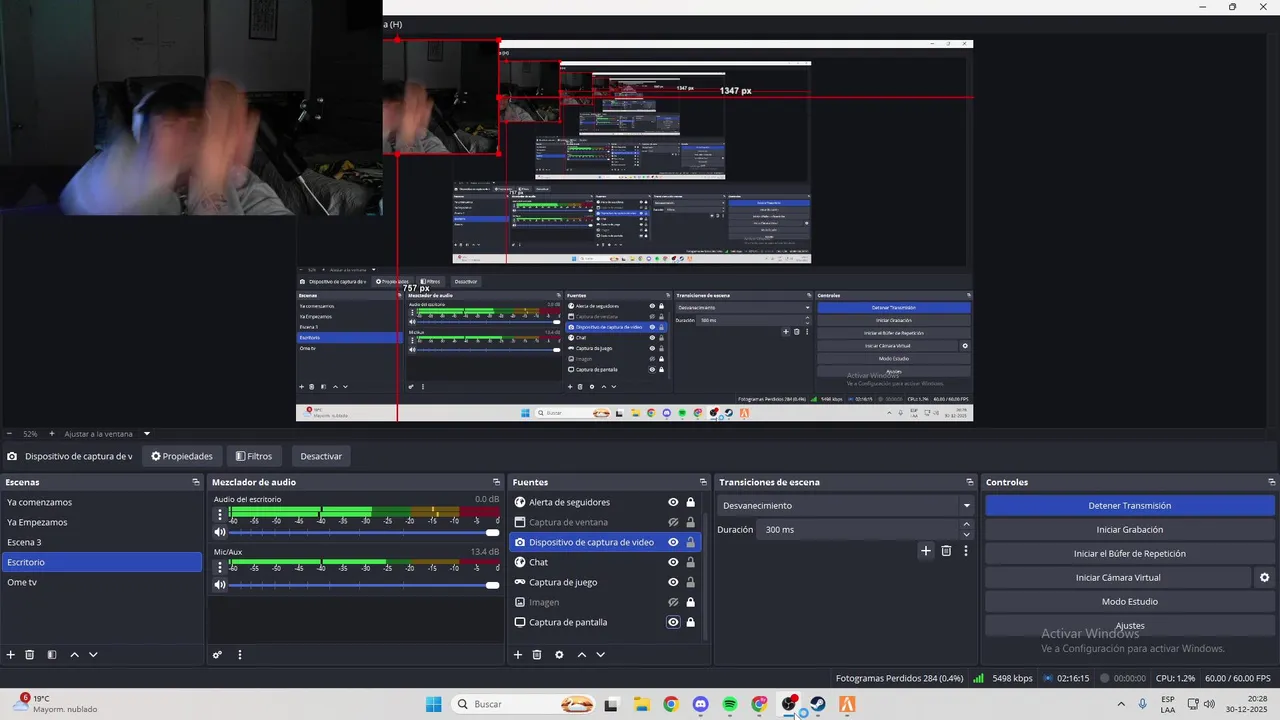Image resolution: width=1280 pixels, height=720 pixels.
Task: Adjust Audio del escritorio volume slider
Action: pos(364,533)
